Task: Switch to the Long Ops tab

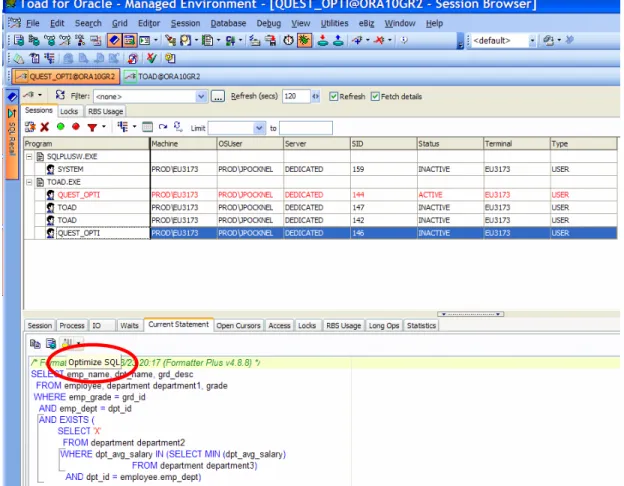Action: click(x=384, y=326)
